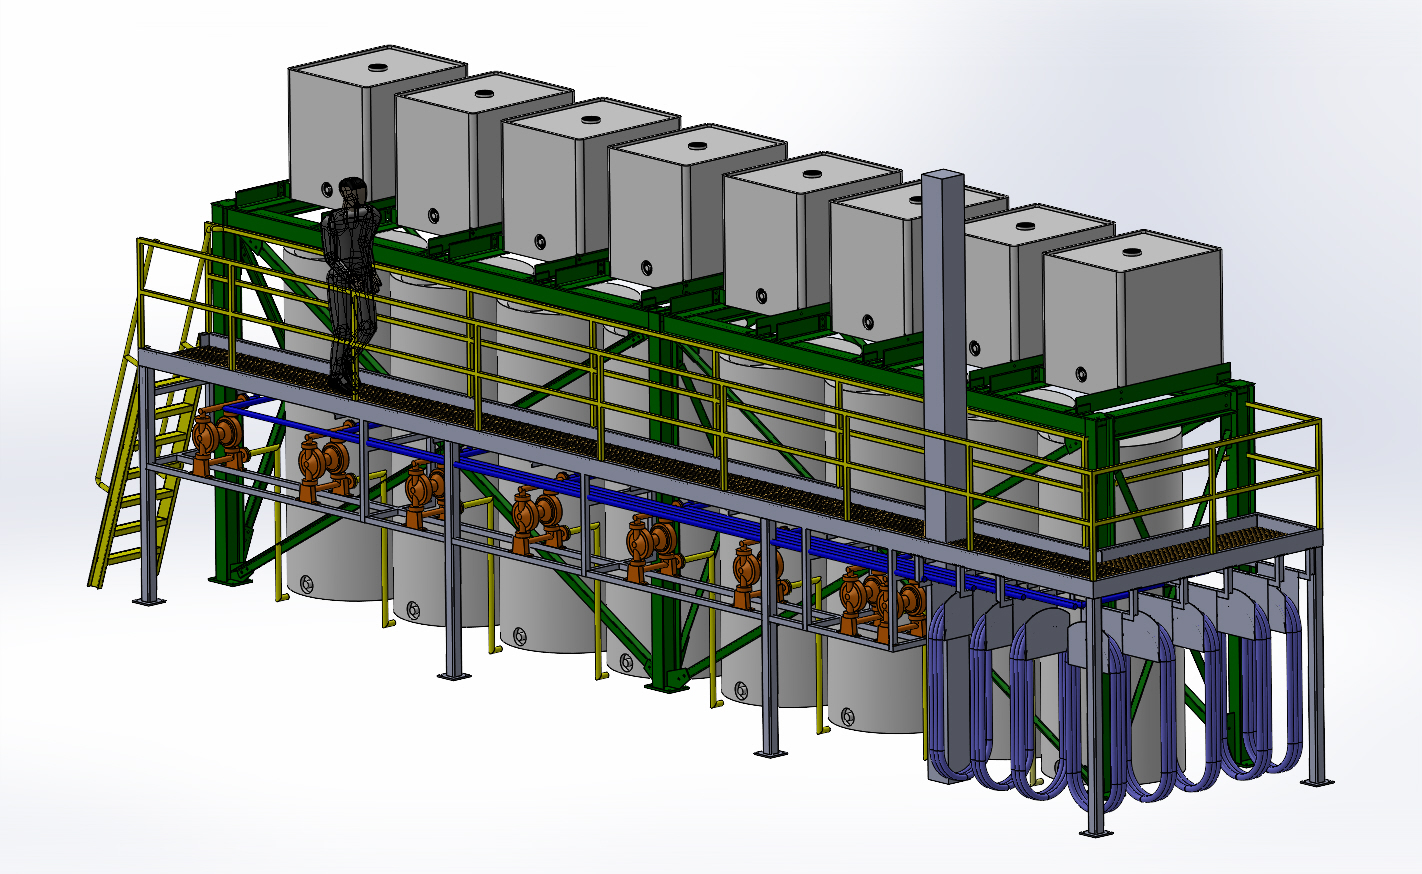This screenshot has height=874, width=1422.
Task: Select the leftmost orange diaphragm pump
Action: 212,440
